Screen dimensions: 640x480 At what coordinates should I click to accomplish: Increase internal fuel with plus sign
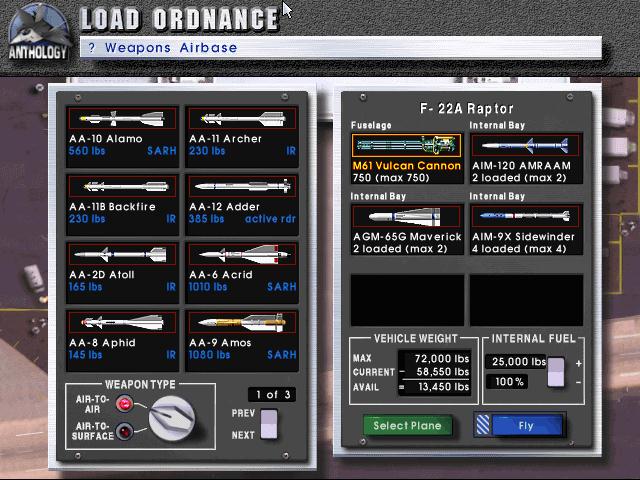pos(578,363)
